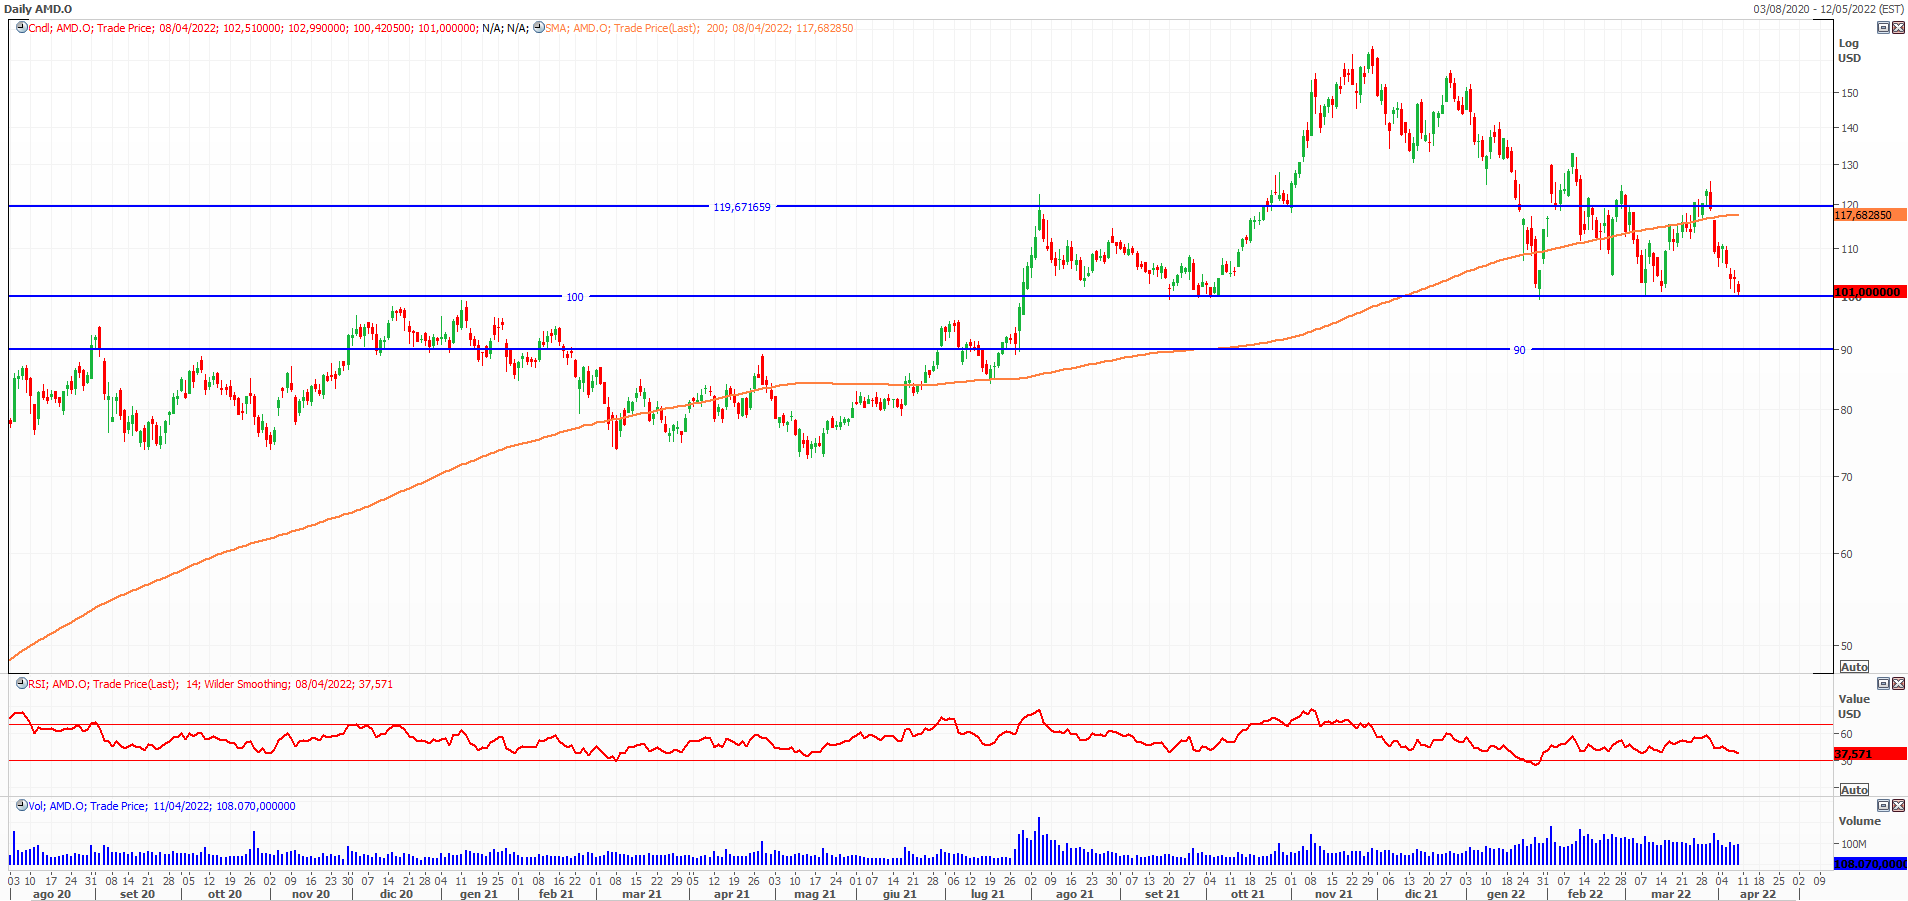Screen dimensions: 1908x901
Task: Select the RSI 14 Wilder Smoothing legend
Action: click(x=210, y=684)
